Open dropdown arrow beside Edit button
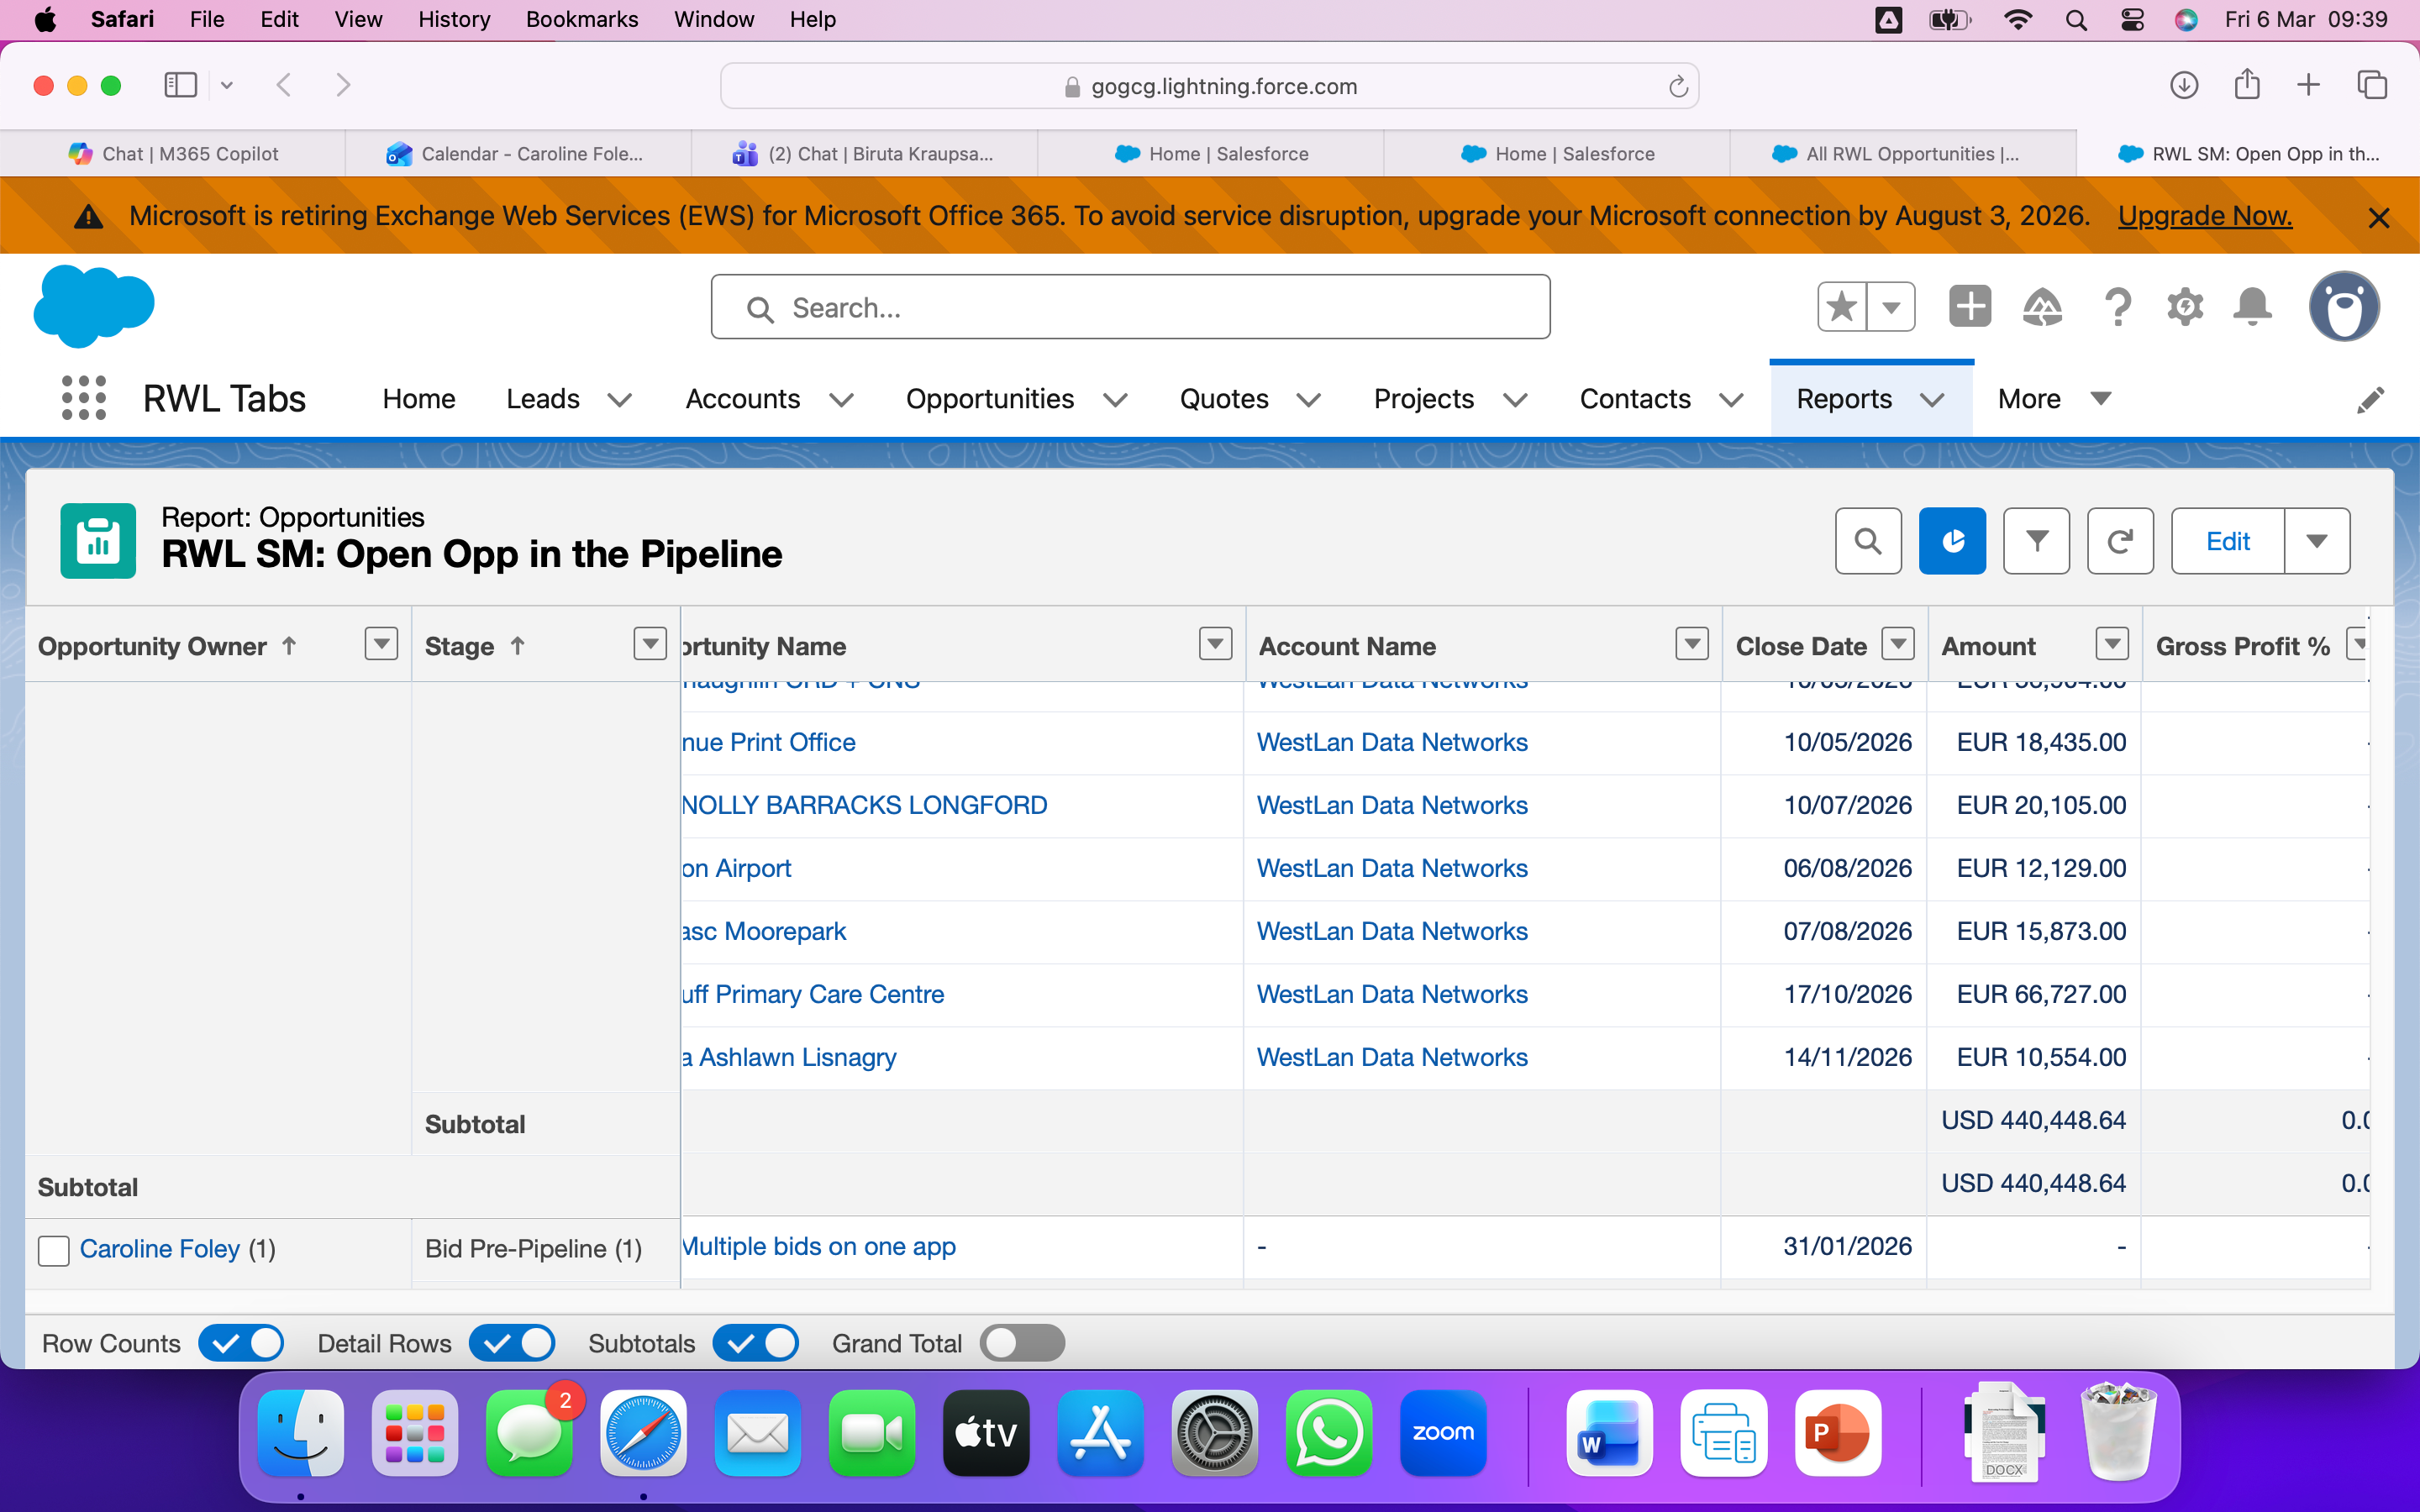Viewport: 2420px width, 1512px height. 2316,541
